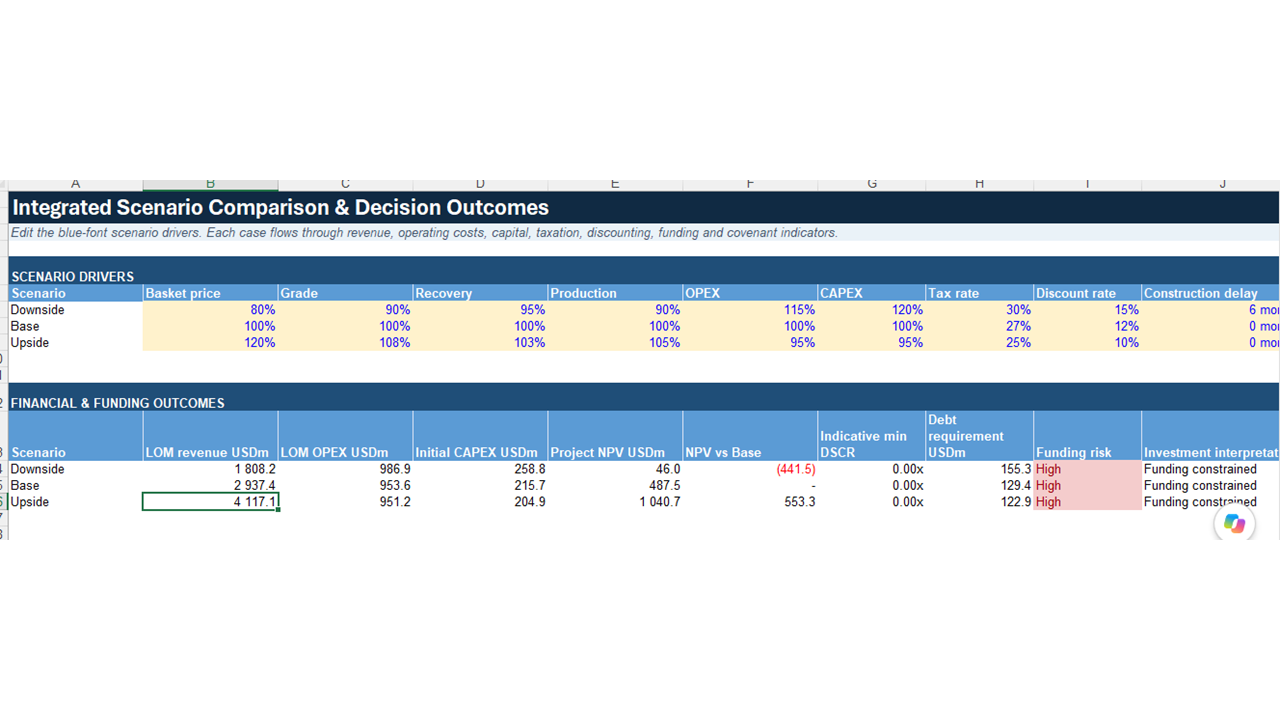Screen dimensions: 1280x720
Task: Click the Upside basket price 120% cell
Action: tap(210, 343)
